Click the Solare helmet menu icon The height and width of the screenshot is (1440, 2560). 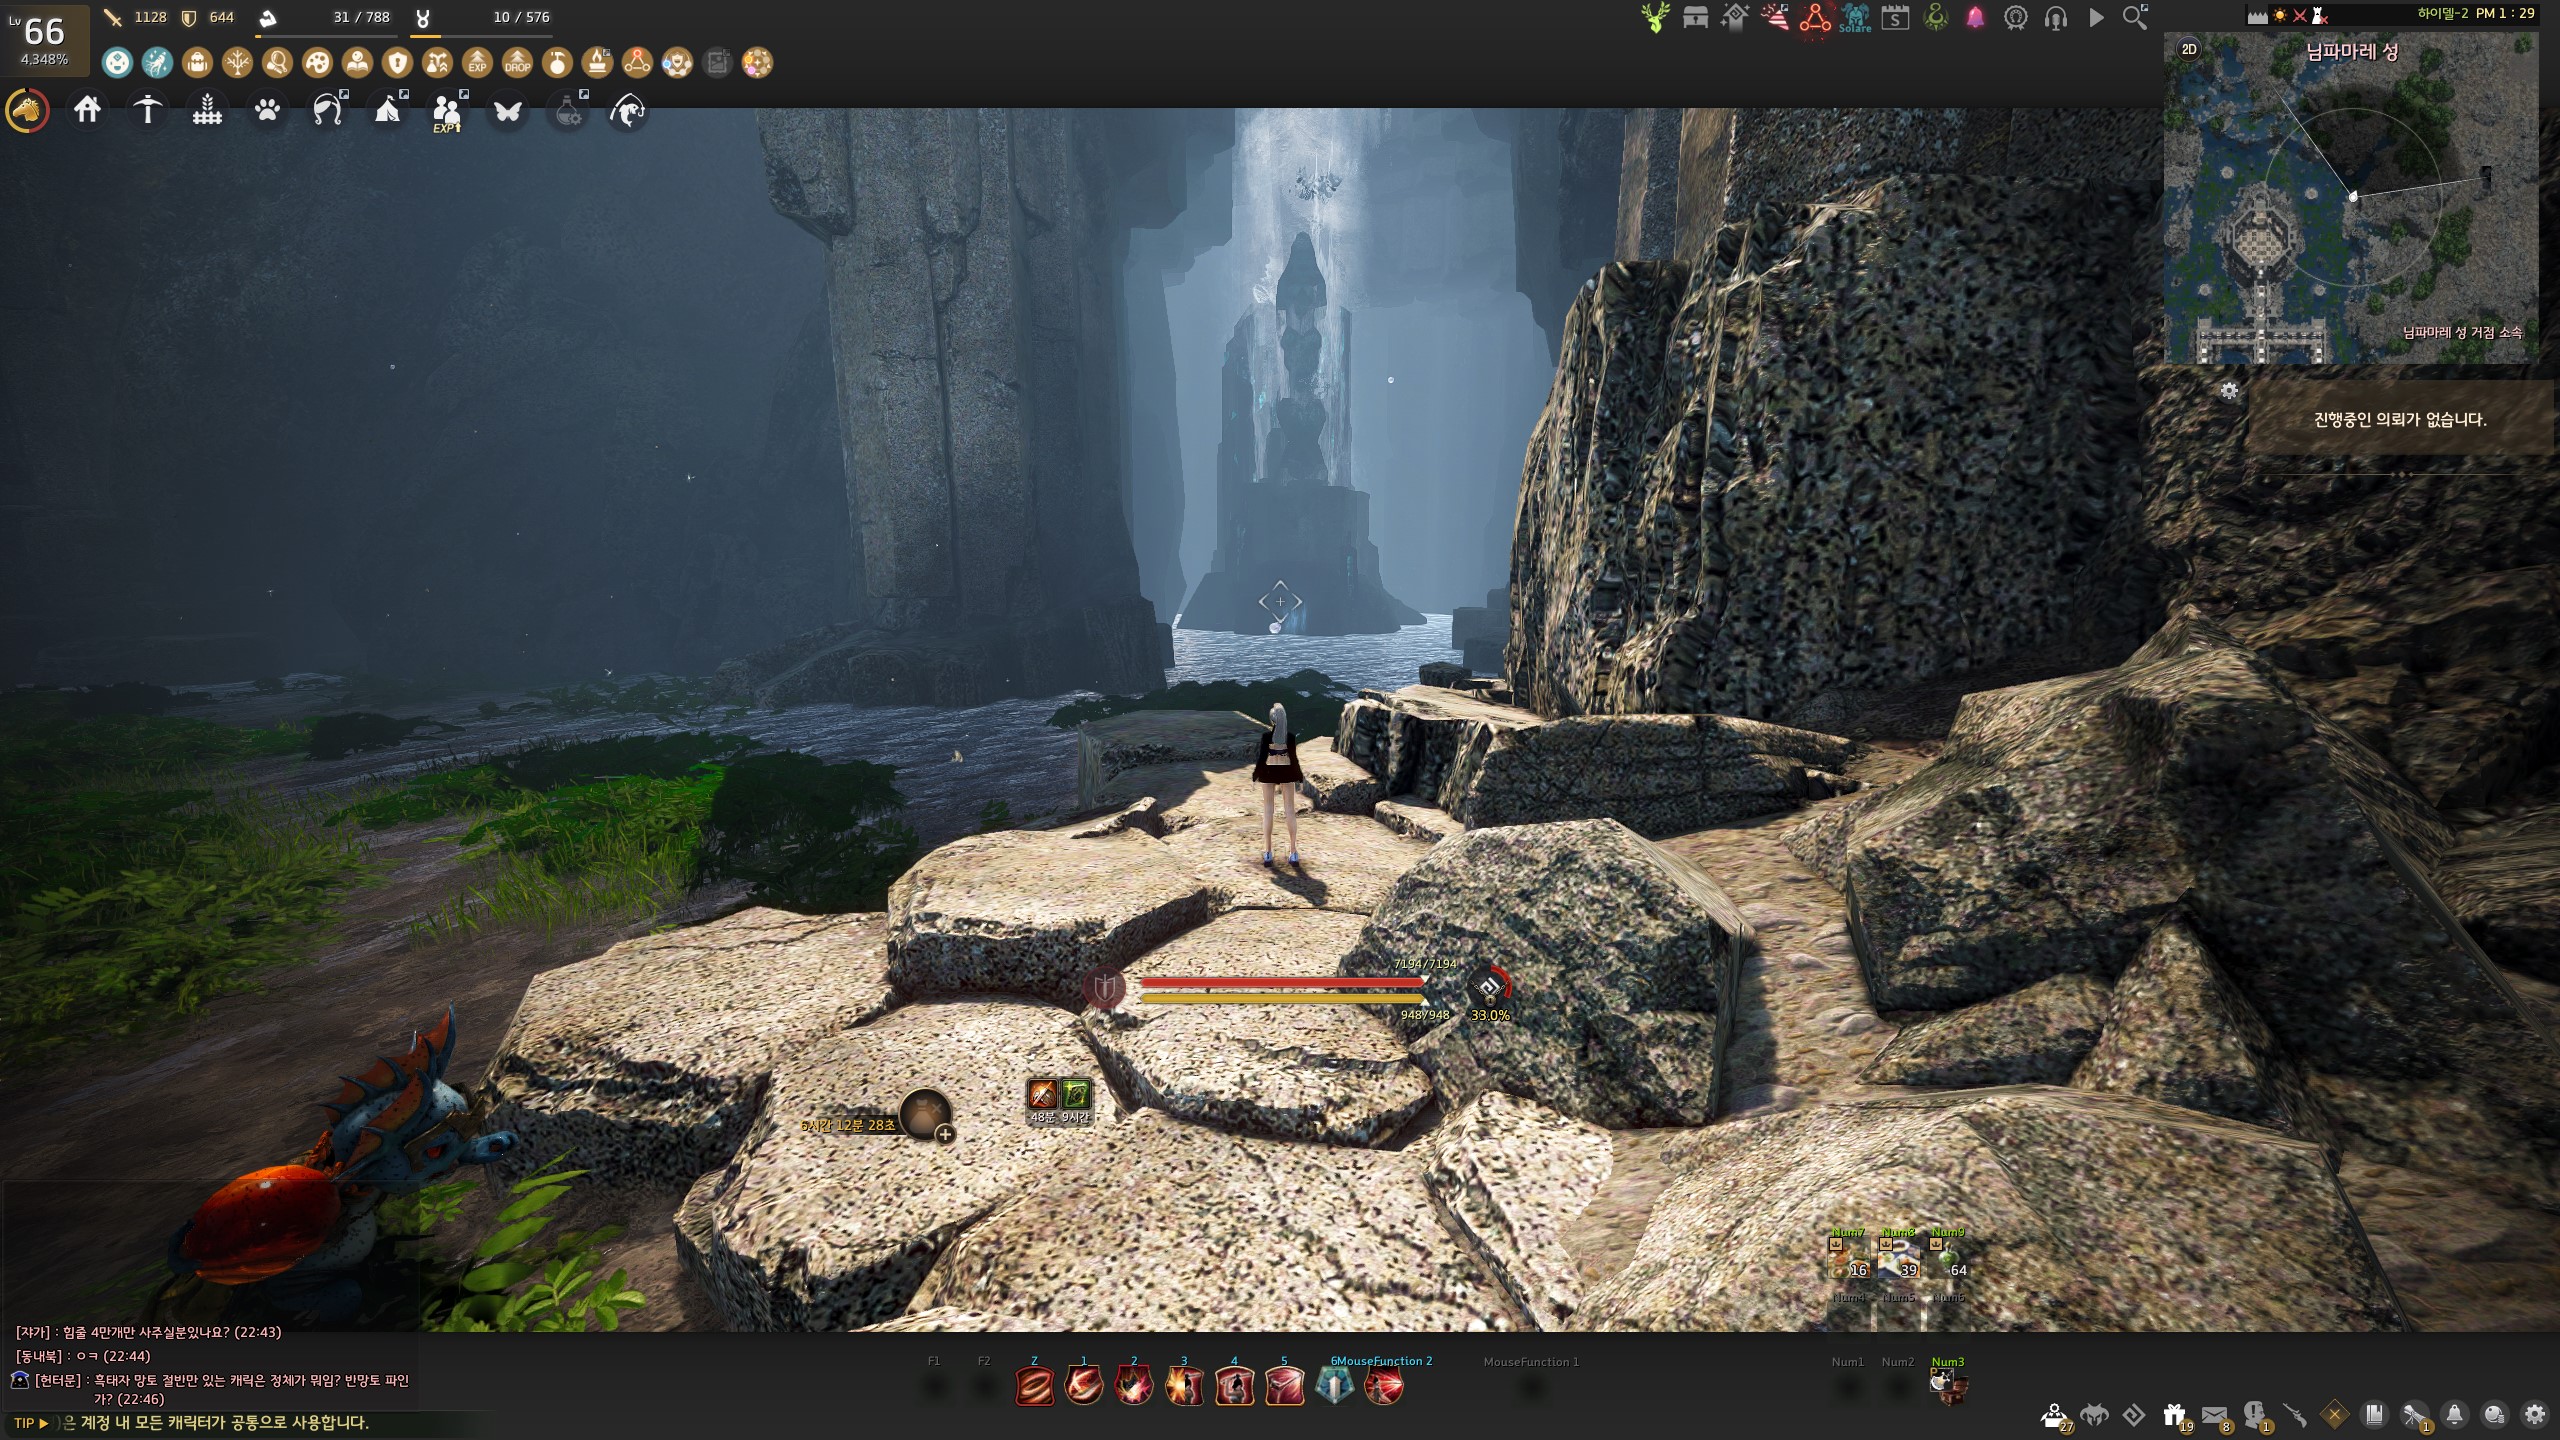pyautogui.click(x=1855, y=18)
